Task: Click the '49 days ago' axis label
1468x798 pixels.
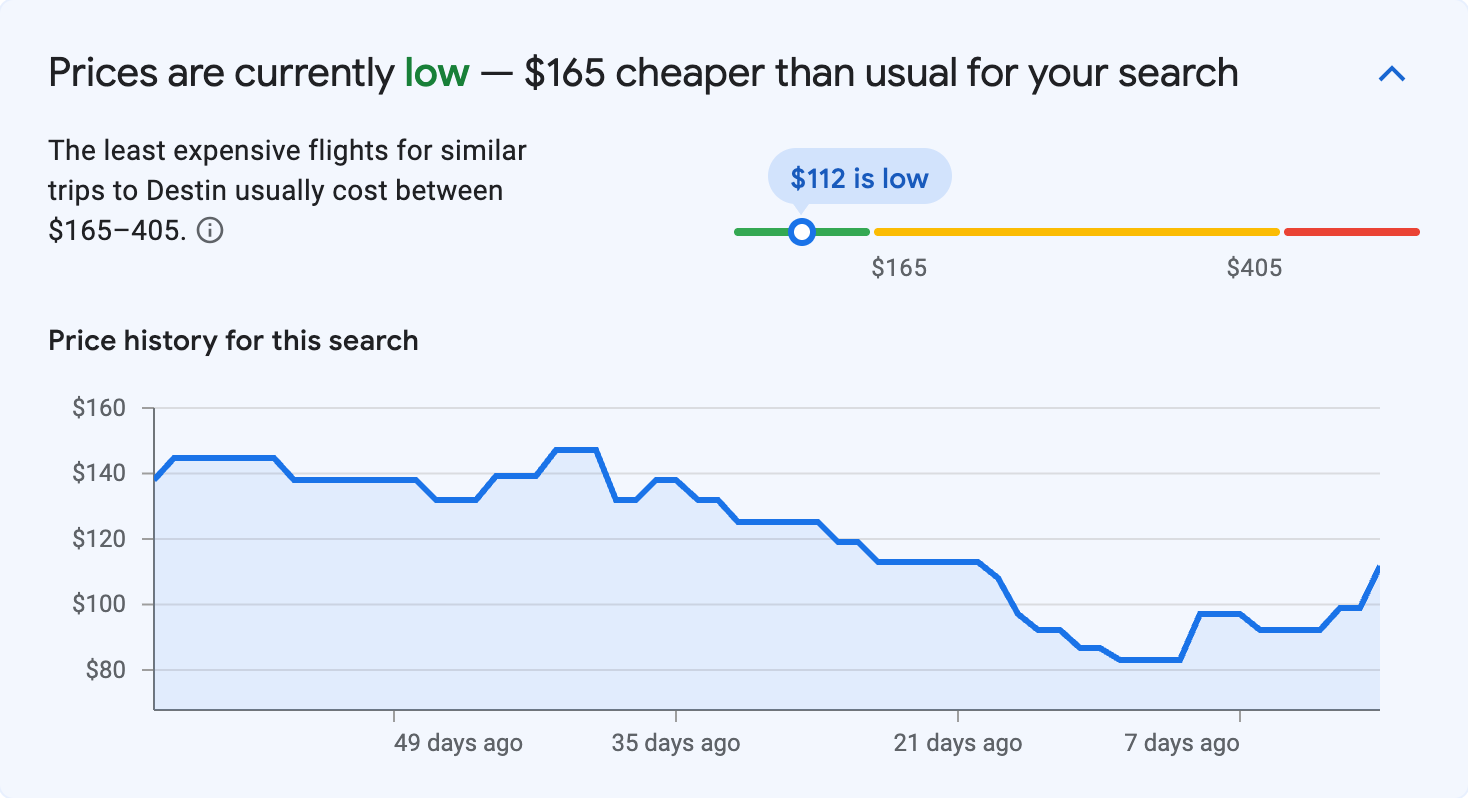Action: [x=456, y=743]
